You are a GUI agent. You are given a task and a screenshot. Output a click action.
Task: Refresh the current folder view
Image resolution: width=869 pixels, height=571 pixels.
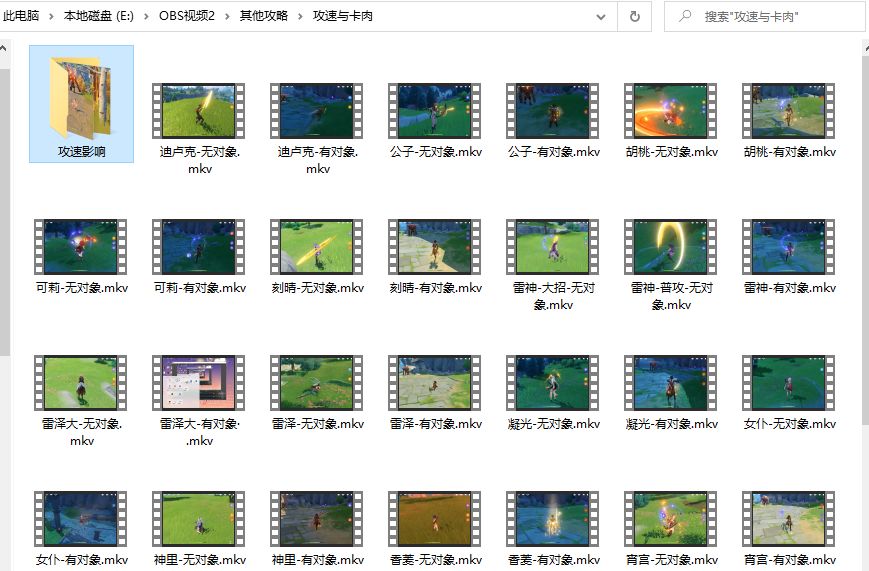[635, 17]
